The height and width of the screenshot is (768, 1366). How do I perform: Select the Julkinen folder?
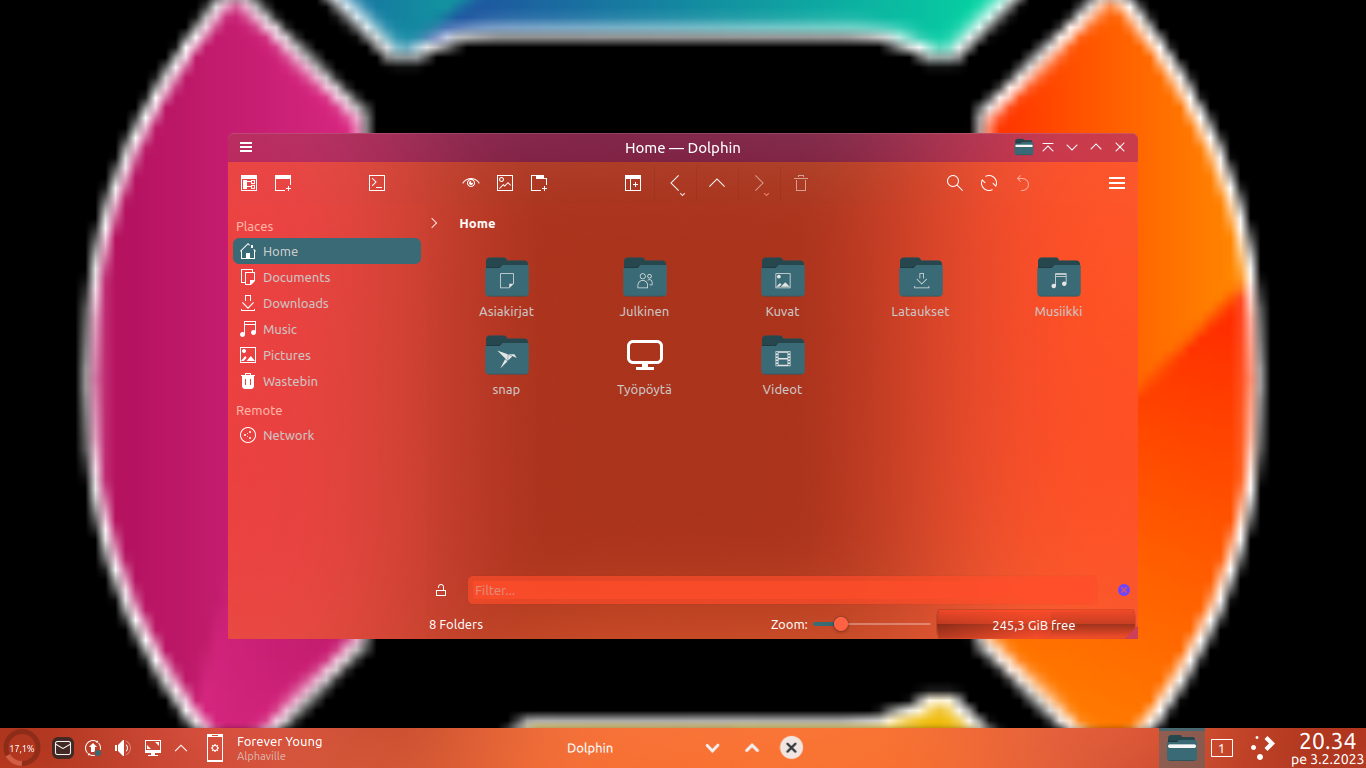click(644, 287)
